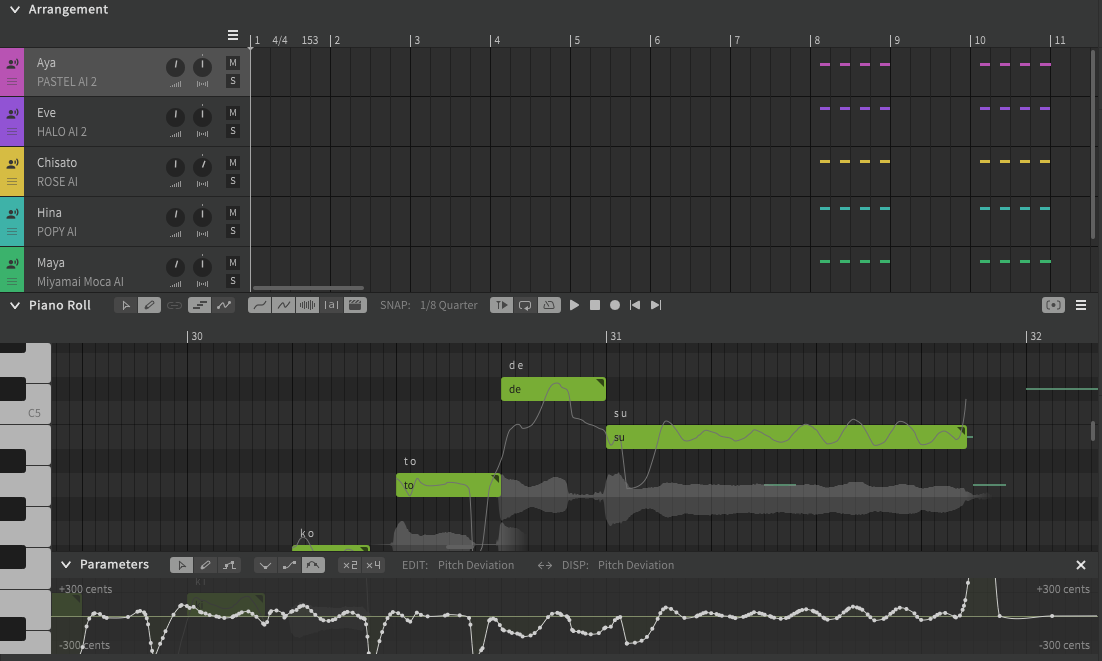
Task: Select the first curve shape in Parameters
Action: coord(265,565)
